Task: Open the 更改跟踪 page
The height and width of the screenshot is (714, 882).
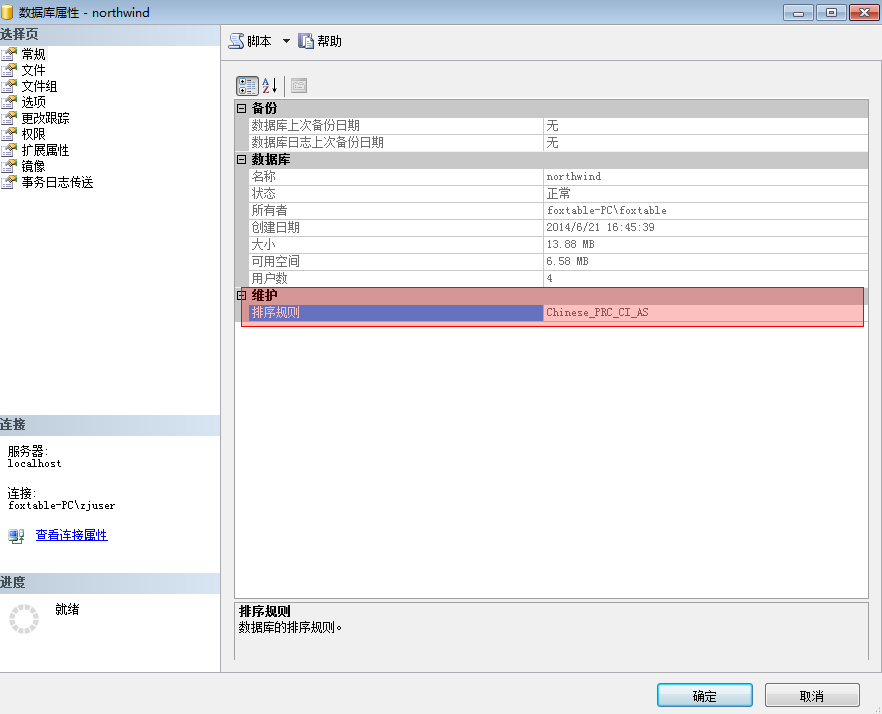Action: pos(45,118)
